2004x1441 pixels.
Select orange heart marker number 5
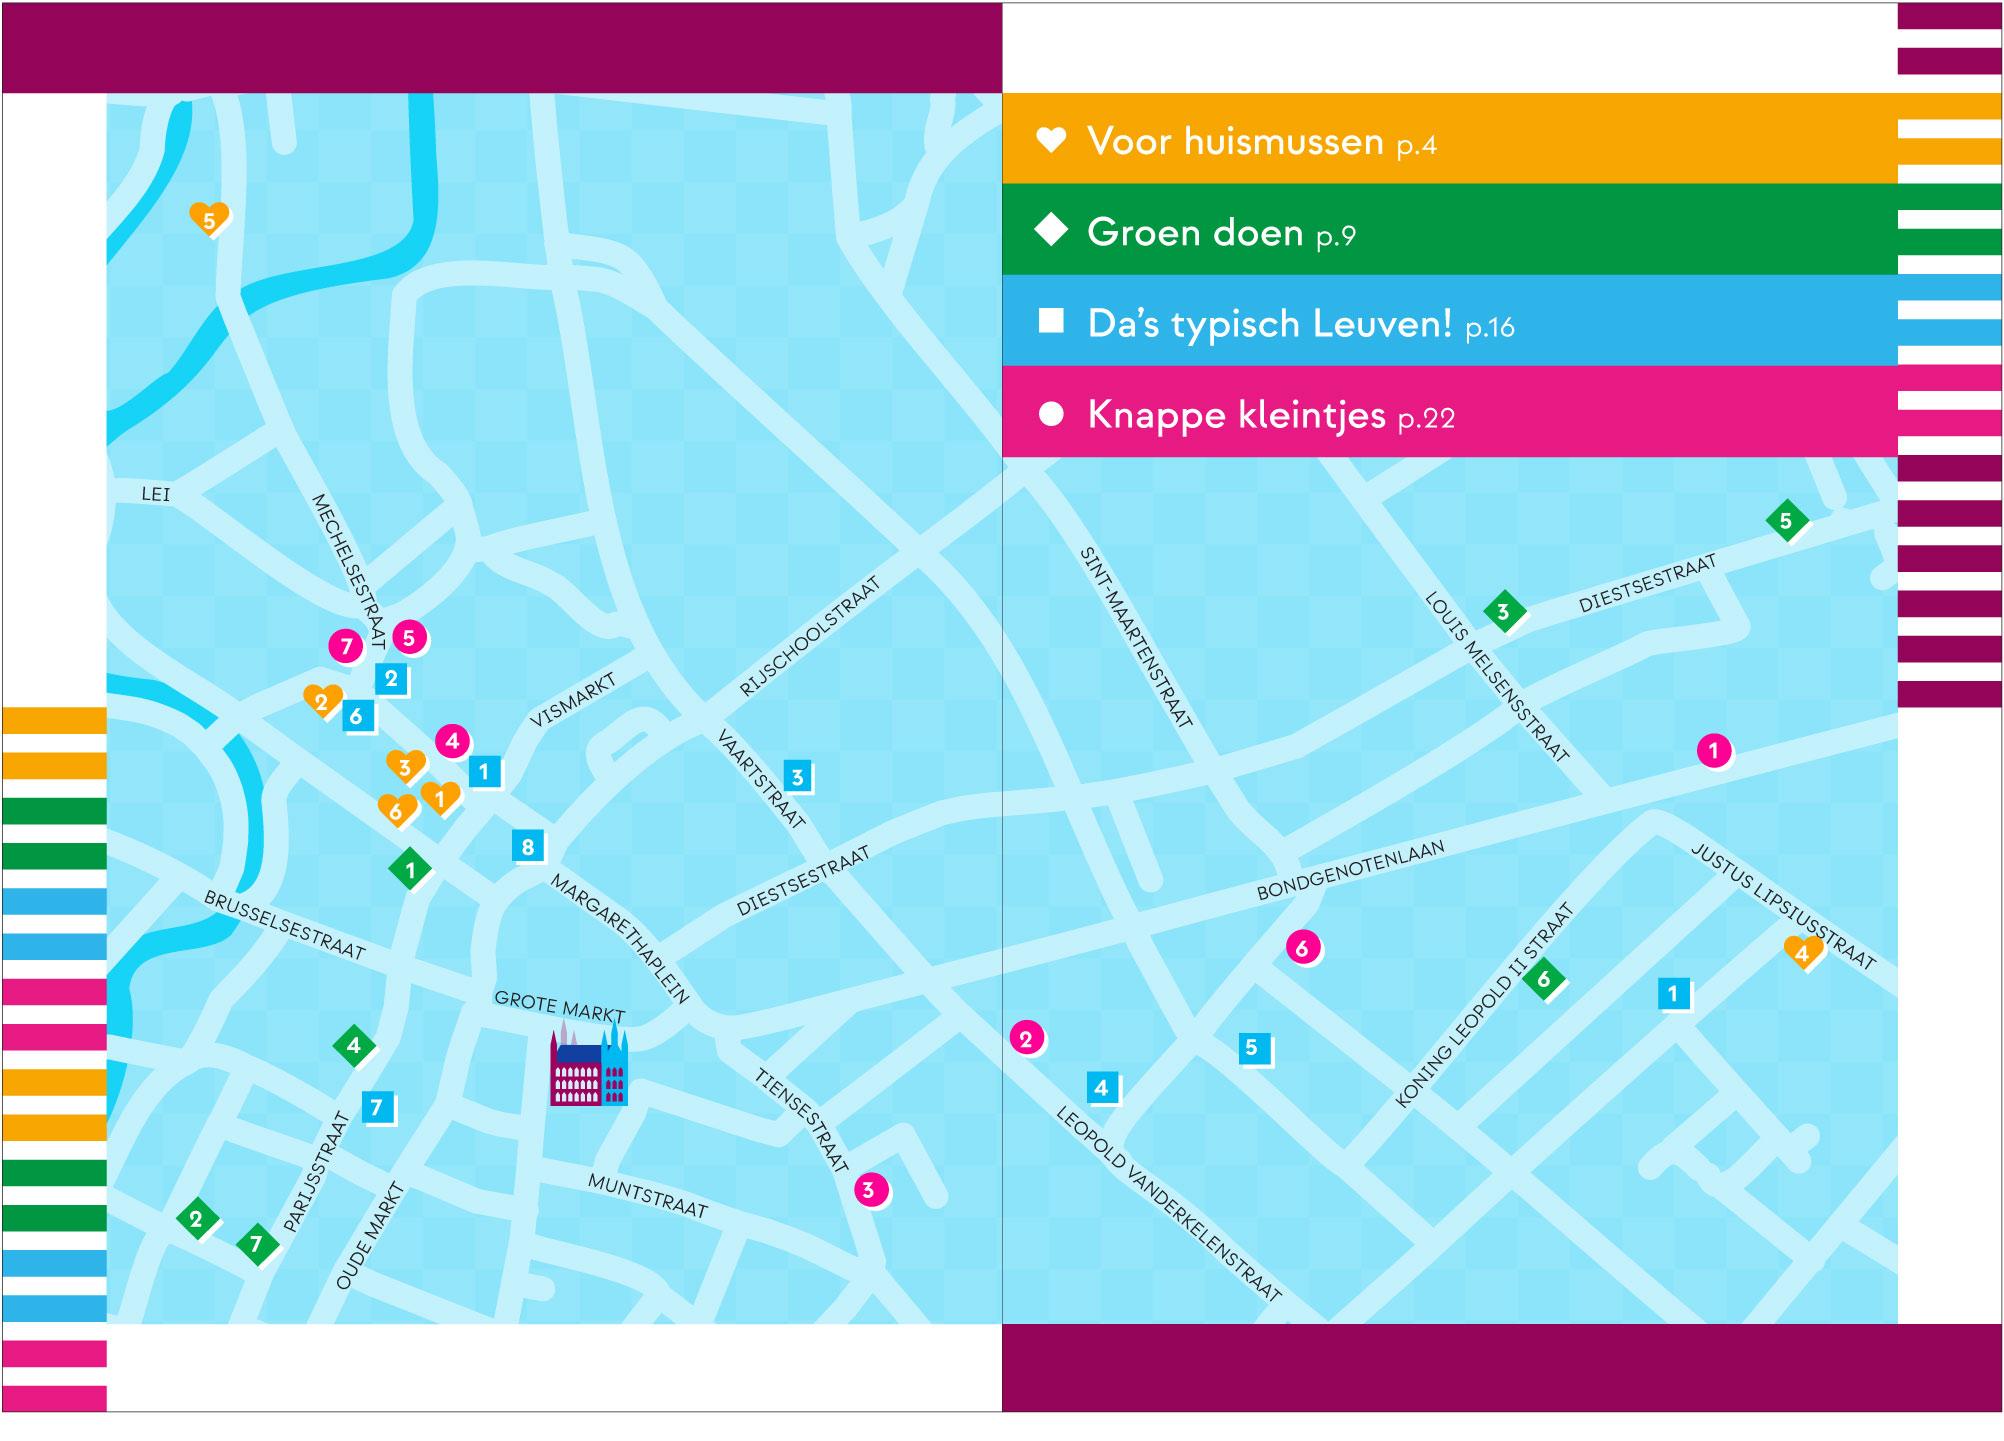pyautogui.click(x=209, y=217)
